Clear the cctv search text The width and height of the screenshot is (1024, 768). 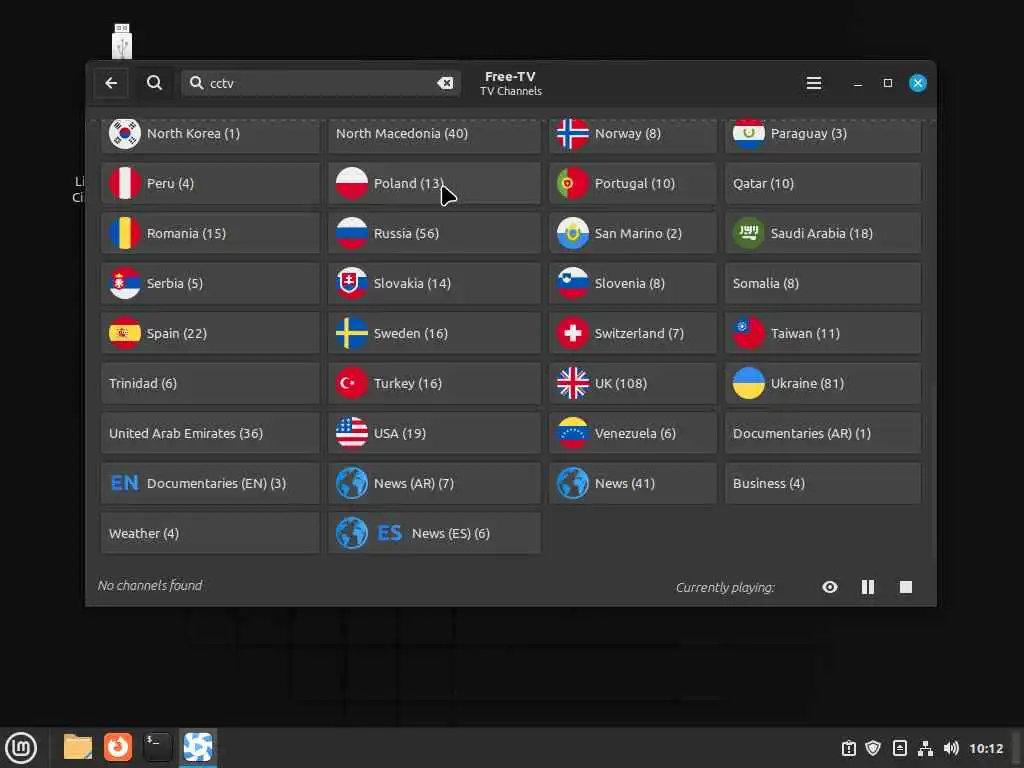[445, 83]
